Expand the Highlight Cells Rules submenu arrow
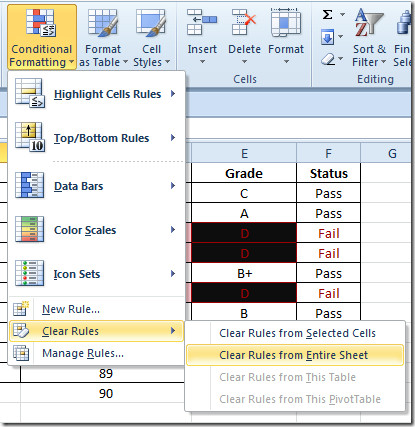Screen dimensions: 415x427 tap(173, 94)
